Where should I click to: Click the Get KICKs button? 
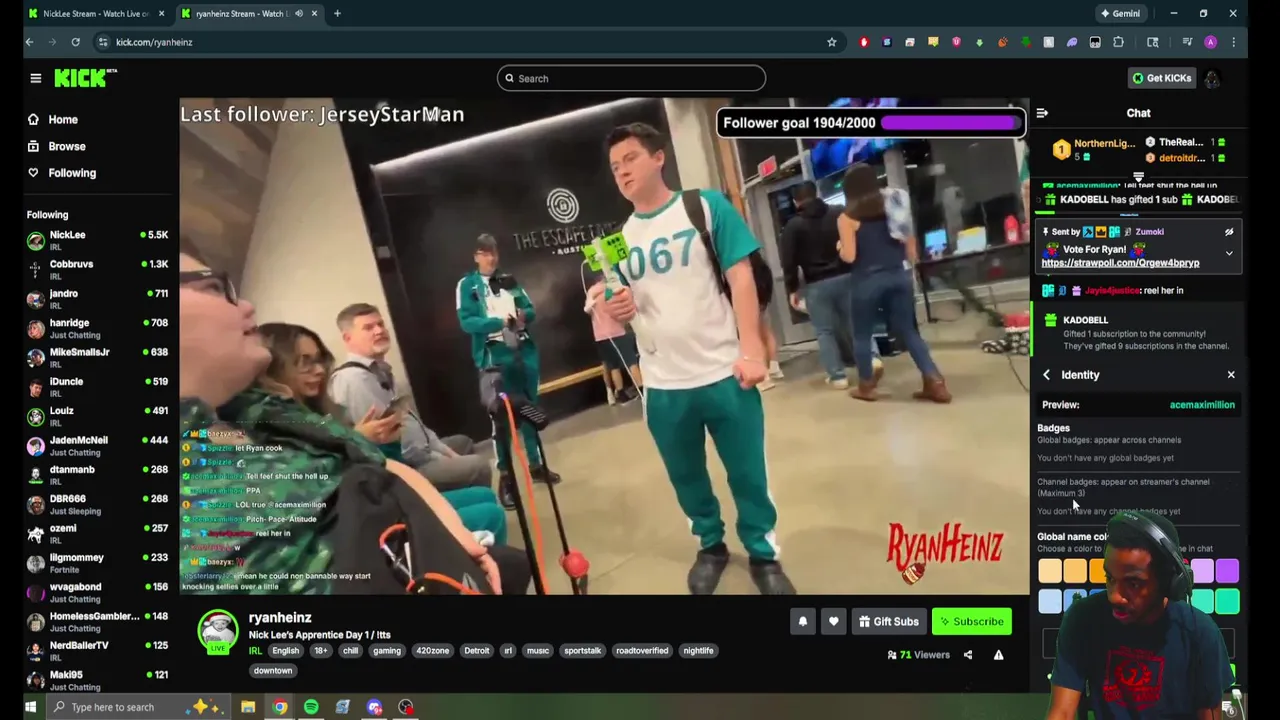[1161, 78]
